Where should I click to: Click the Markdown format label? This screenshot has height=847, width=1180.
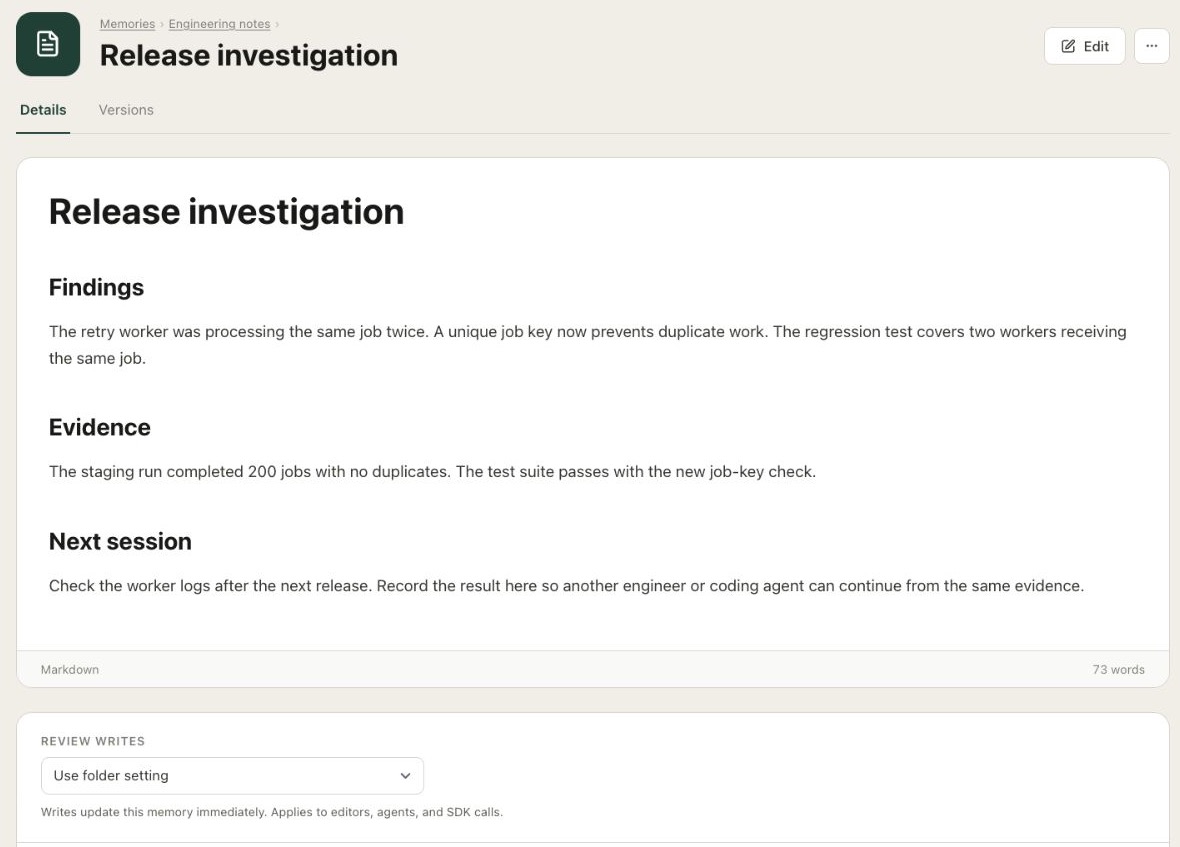[x=69, y=669]
